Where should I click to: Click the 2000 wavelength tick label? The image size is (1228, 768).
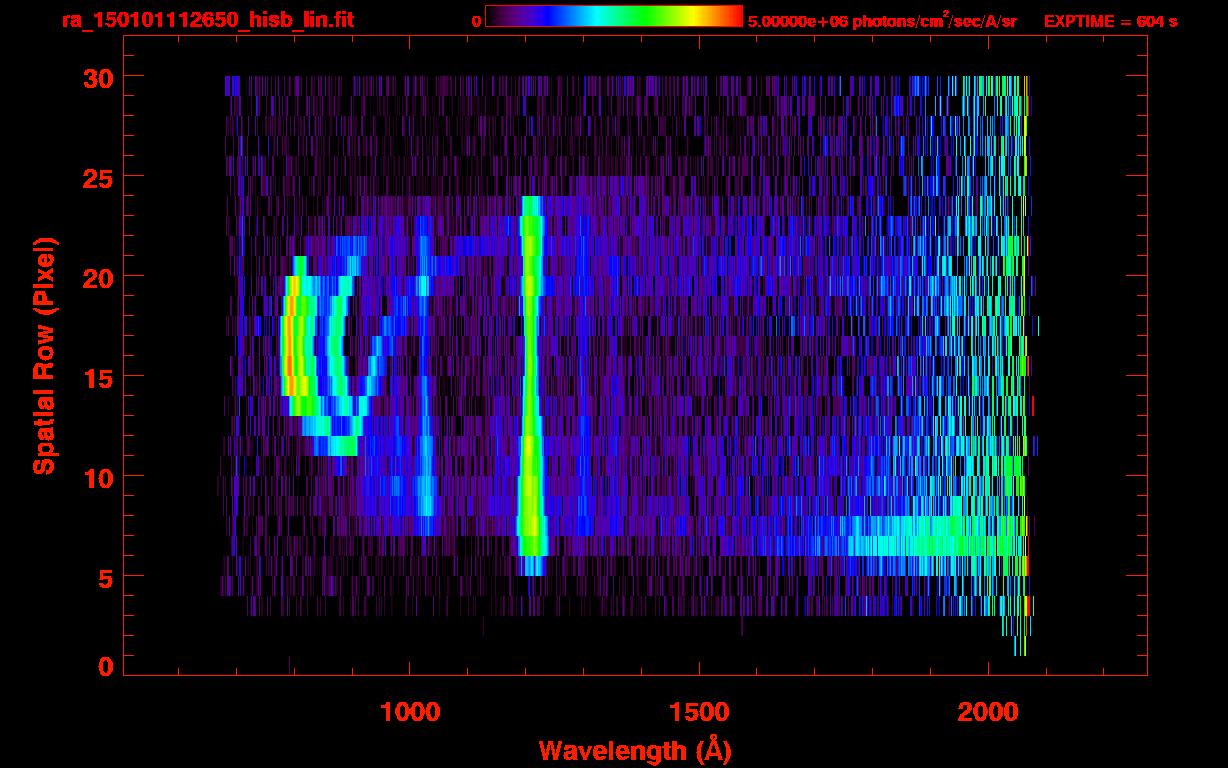click(x=988, y=711)
